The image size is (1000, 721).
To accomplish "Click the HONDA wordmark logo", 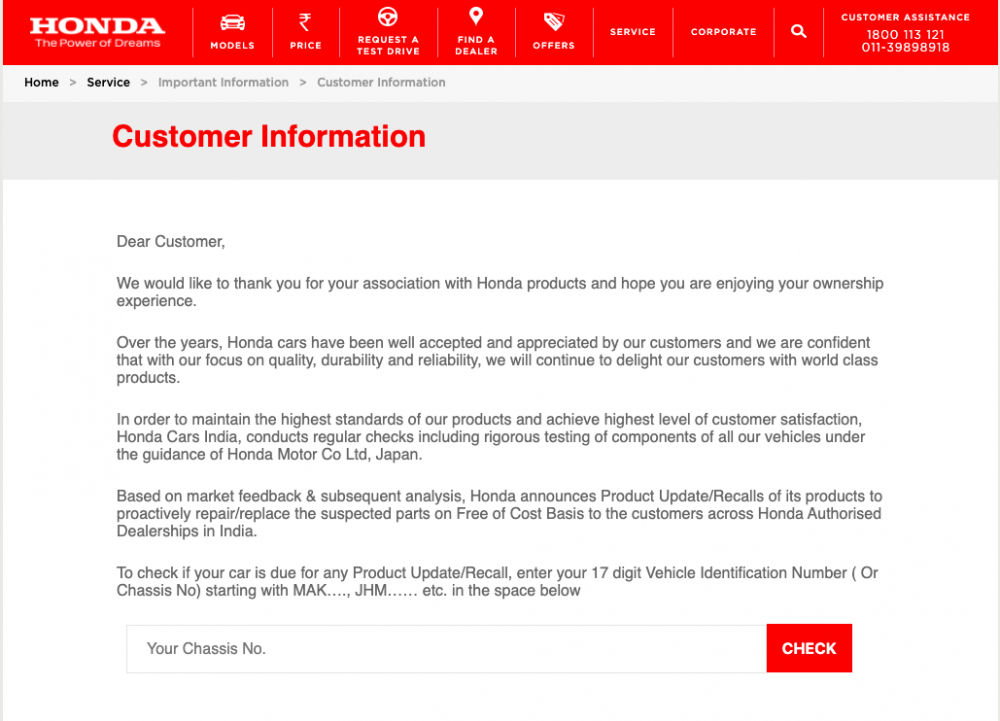I will [x=97, y=26].
